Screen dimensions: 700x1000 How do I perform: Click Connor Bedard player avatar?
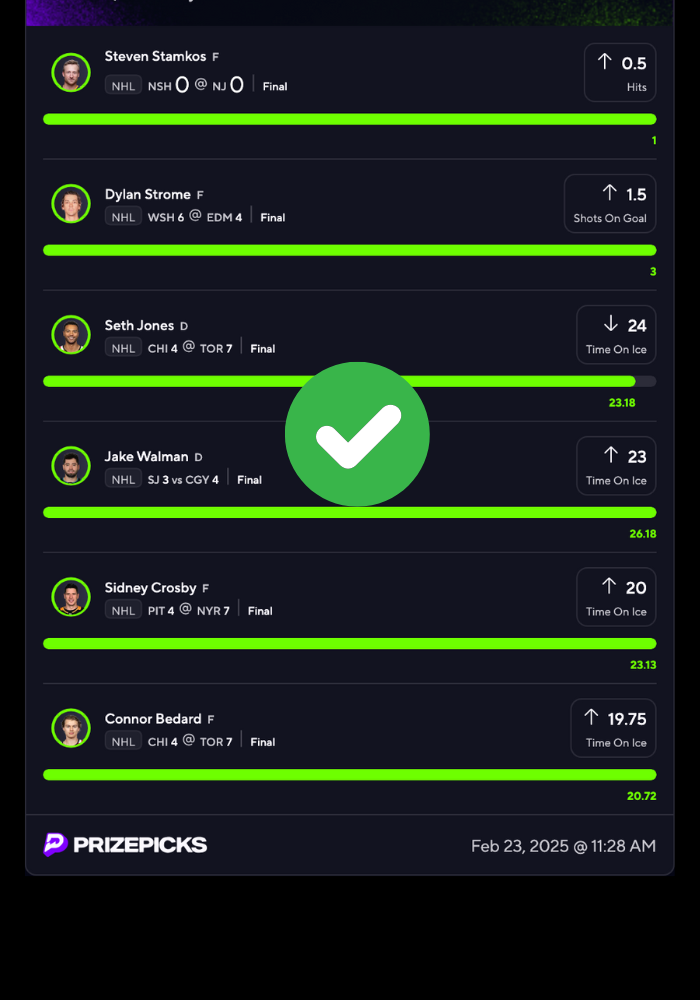coord(71,728)
